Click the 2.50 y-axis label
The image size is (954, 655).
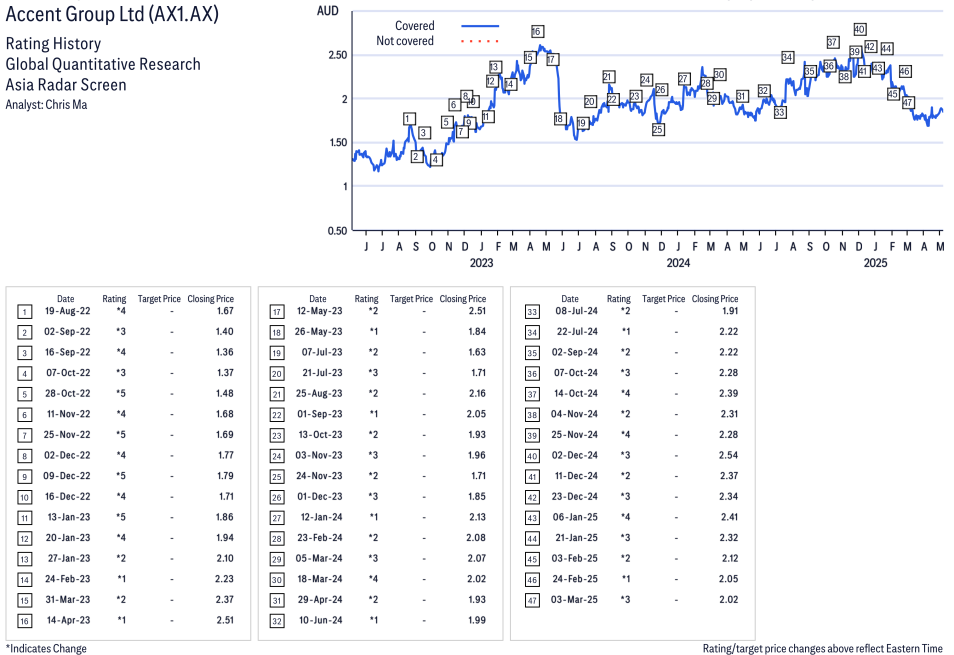pyautogui.click(x=338, y=55)
